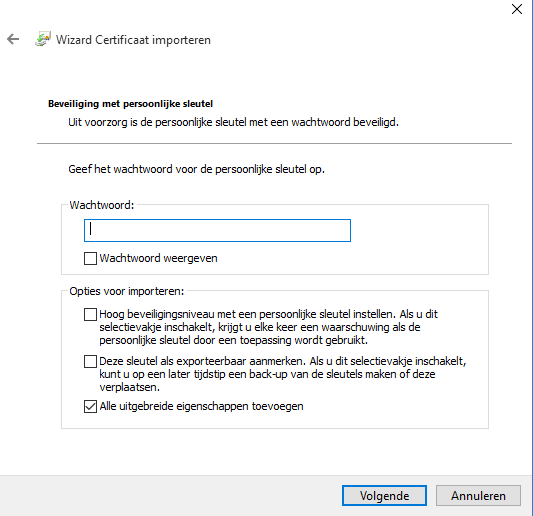Click the Opties voor importeren group label

[127, 291]
